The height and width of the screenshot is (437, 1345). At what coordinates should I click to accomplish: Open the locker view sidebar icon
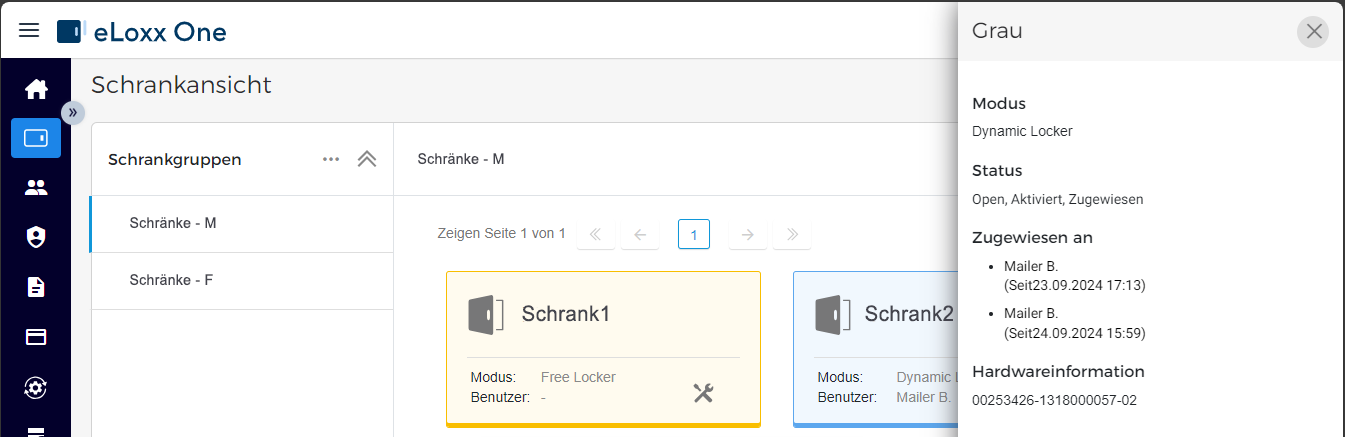pyautogui.click(x=36, y=138)
